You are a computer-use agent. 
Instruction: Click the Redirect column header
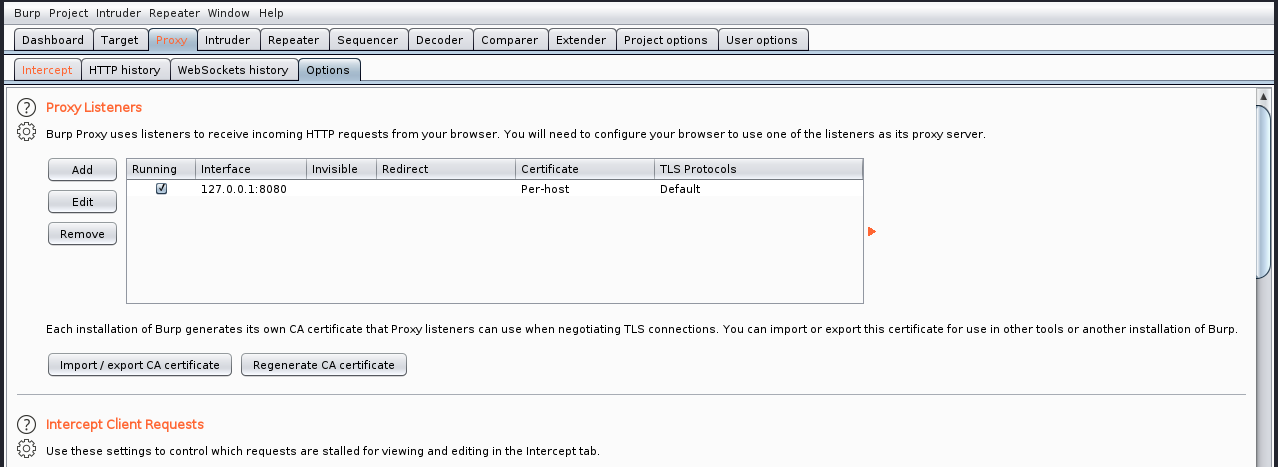coord(446,169)
